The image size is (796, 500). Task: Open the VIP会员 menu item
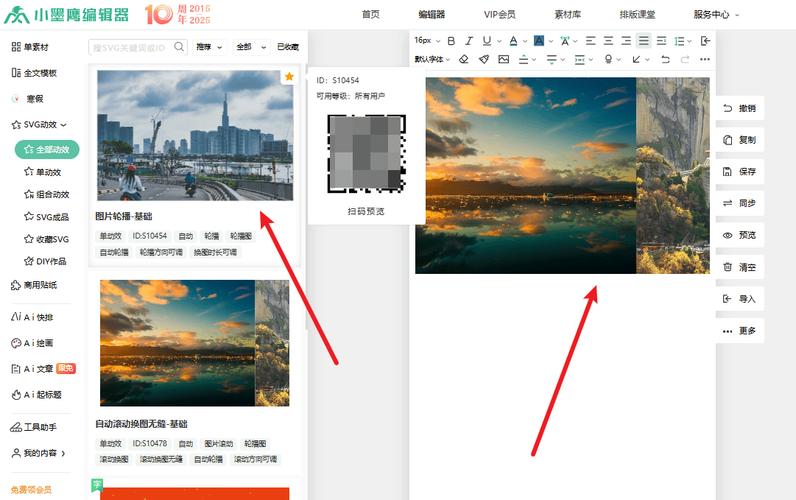[x=500, y=14]
